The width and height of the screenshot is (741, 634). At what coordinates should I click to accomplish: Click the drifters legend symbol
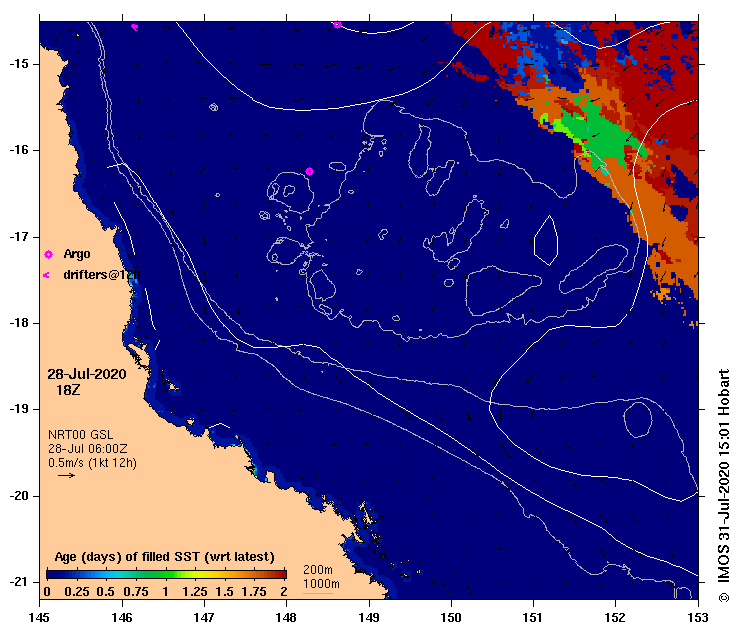(x=46, y=275)
